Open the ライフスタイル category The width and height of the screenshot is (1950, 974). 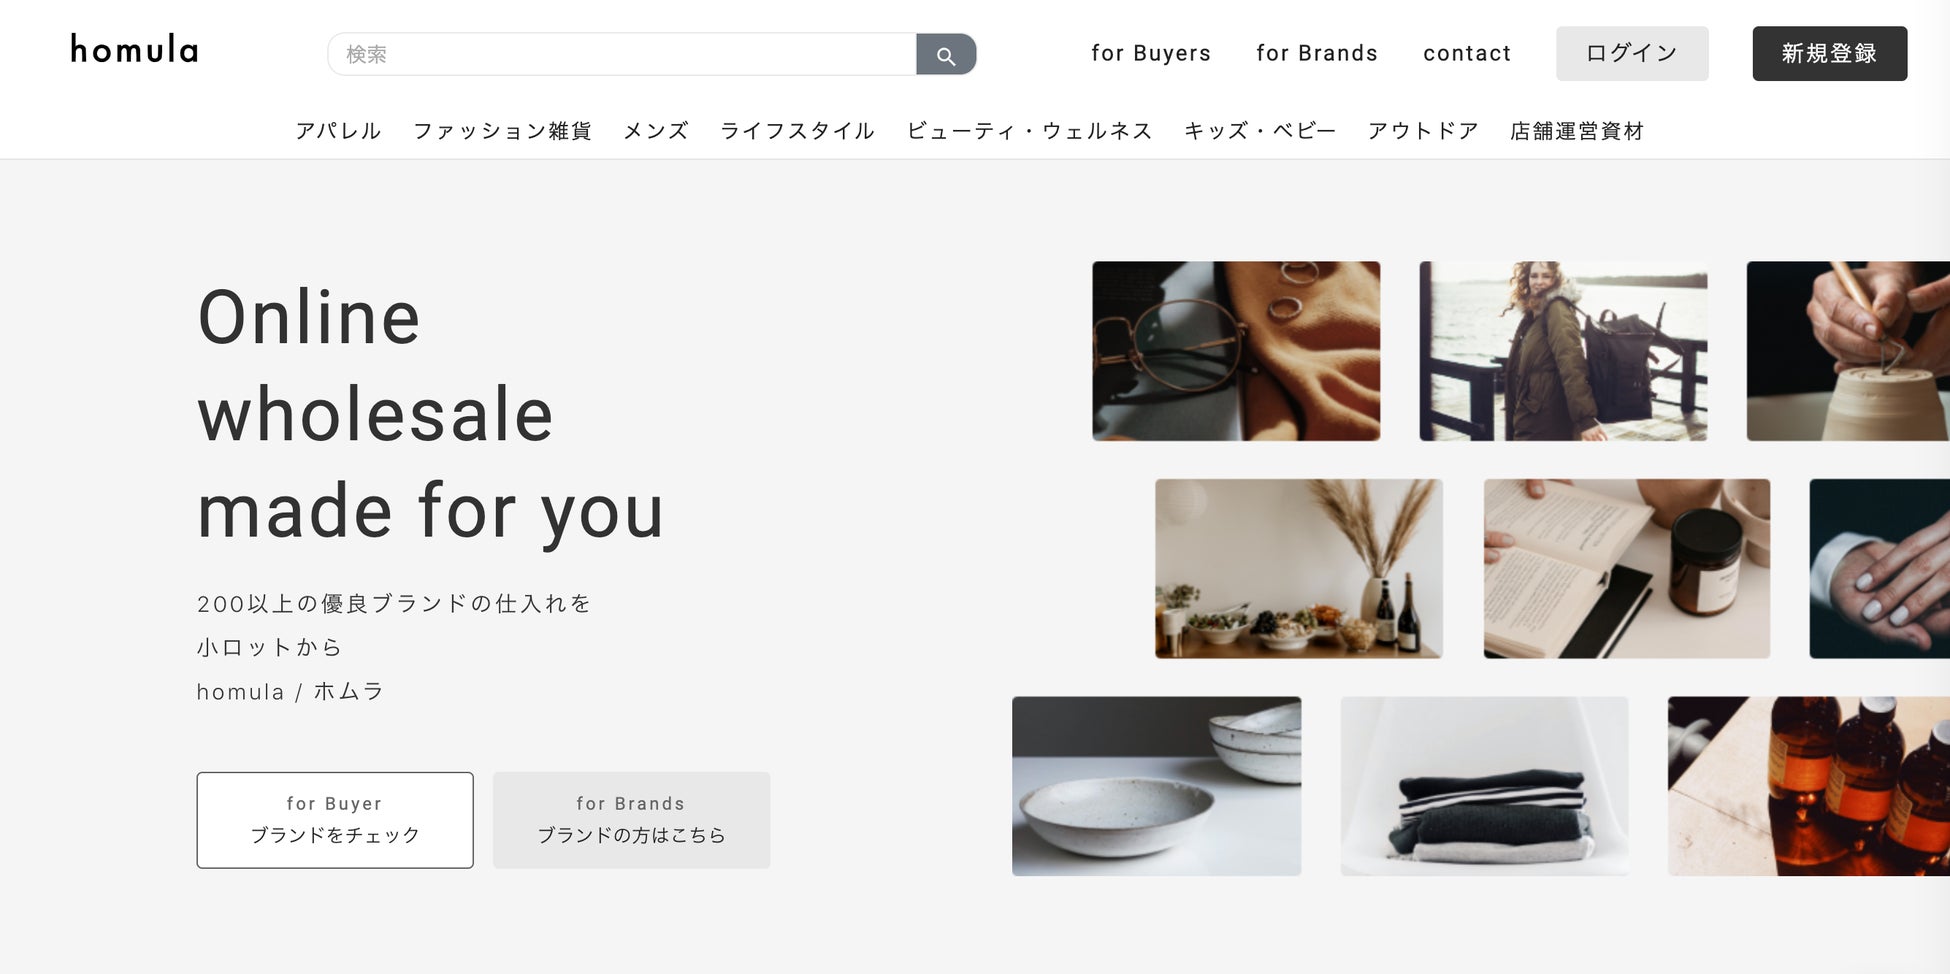[797, 131]
